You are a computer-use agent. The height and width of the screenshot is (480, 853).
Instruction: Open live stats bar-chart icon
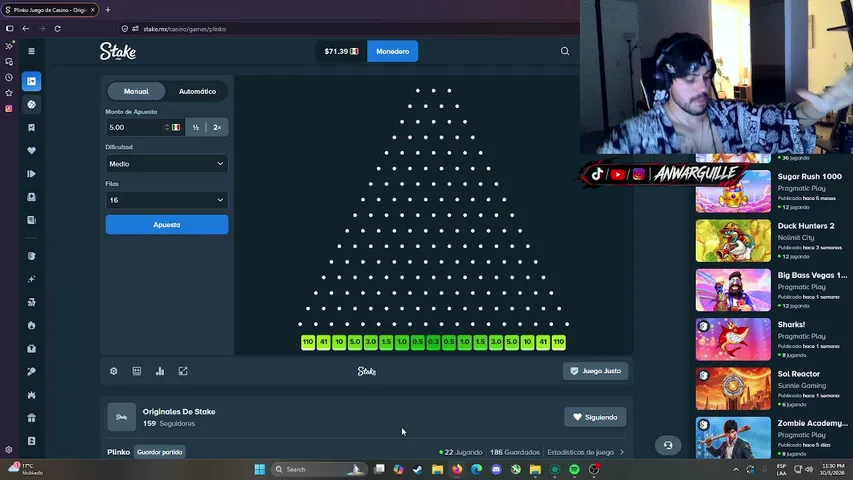click(x=160, y=371)
